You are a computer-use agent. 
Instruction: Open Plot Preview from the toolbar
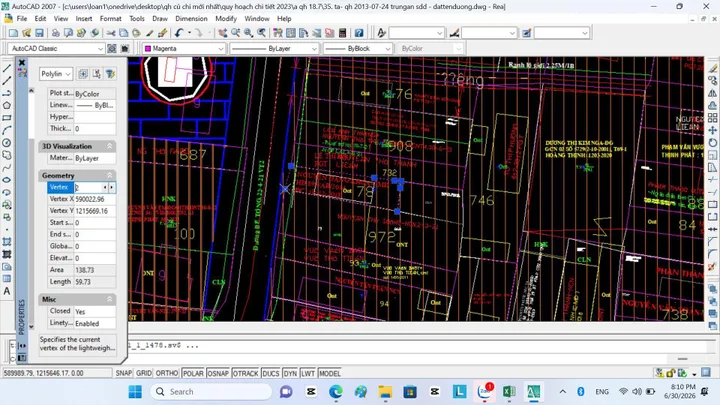[x=68, y=33]
